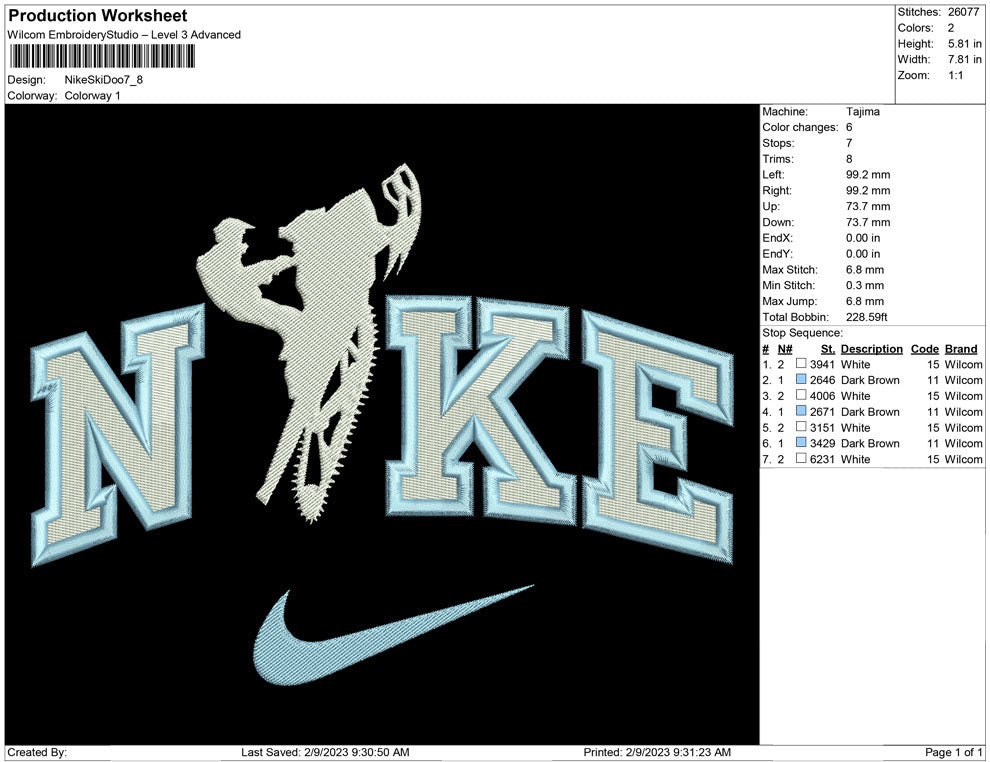Click the Down measurement label

pos(778,222)
